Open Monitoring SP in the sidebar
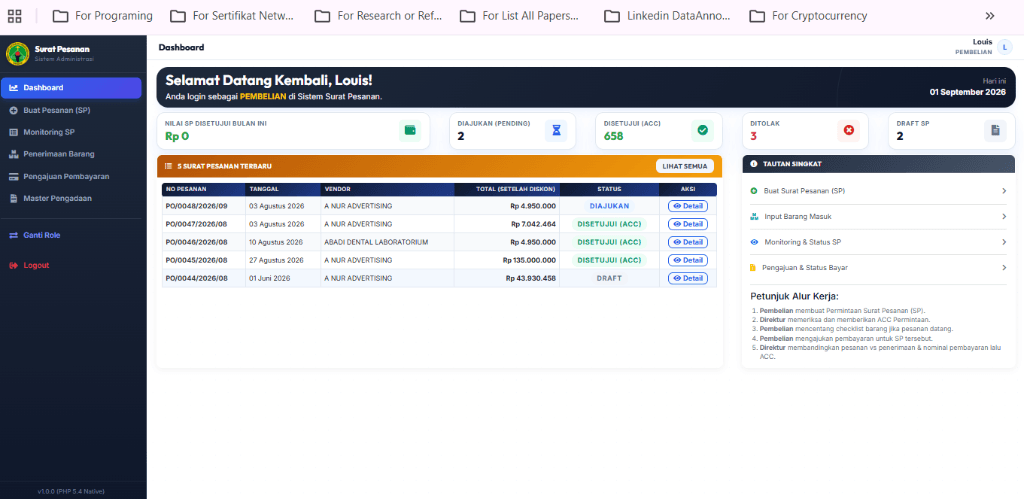 pyautogui.click(x=73, y=133)
